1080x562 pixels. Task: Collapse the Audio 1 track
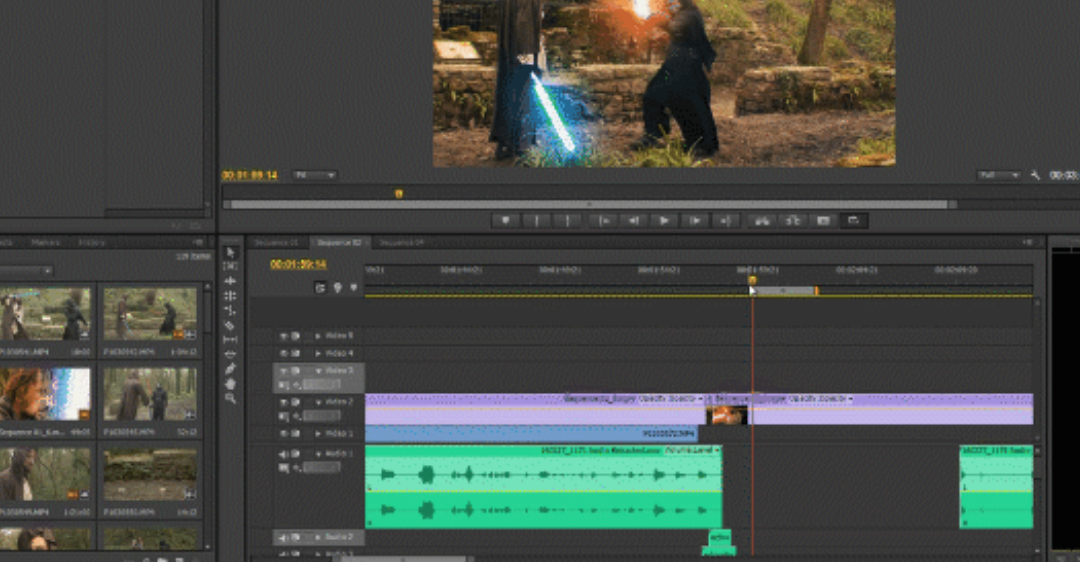click(x=318, y=454)
